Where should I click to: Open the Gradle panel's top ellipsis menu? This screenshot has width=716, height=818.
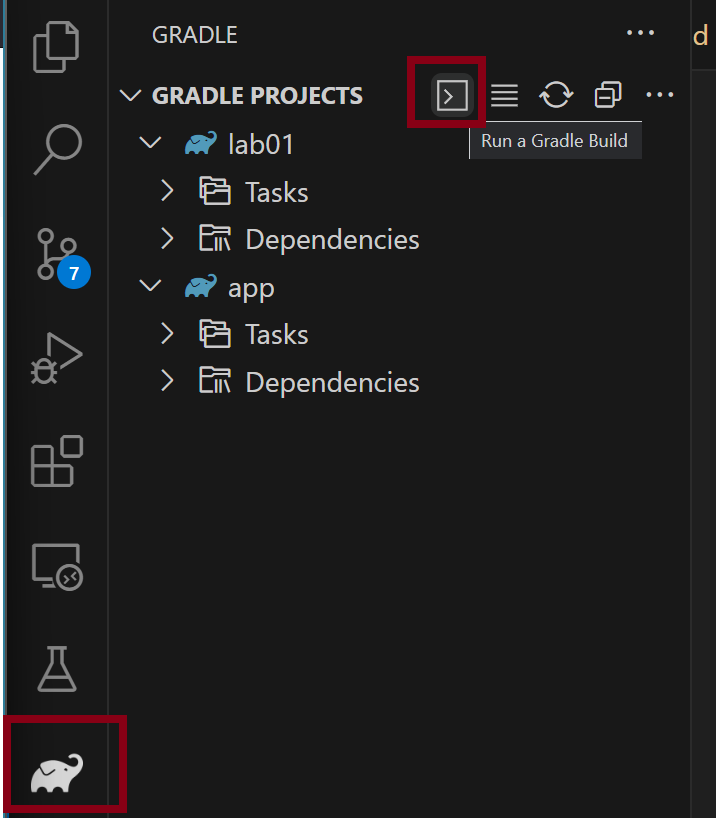640,33
